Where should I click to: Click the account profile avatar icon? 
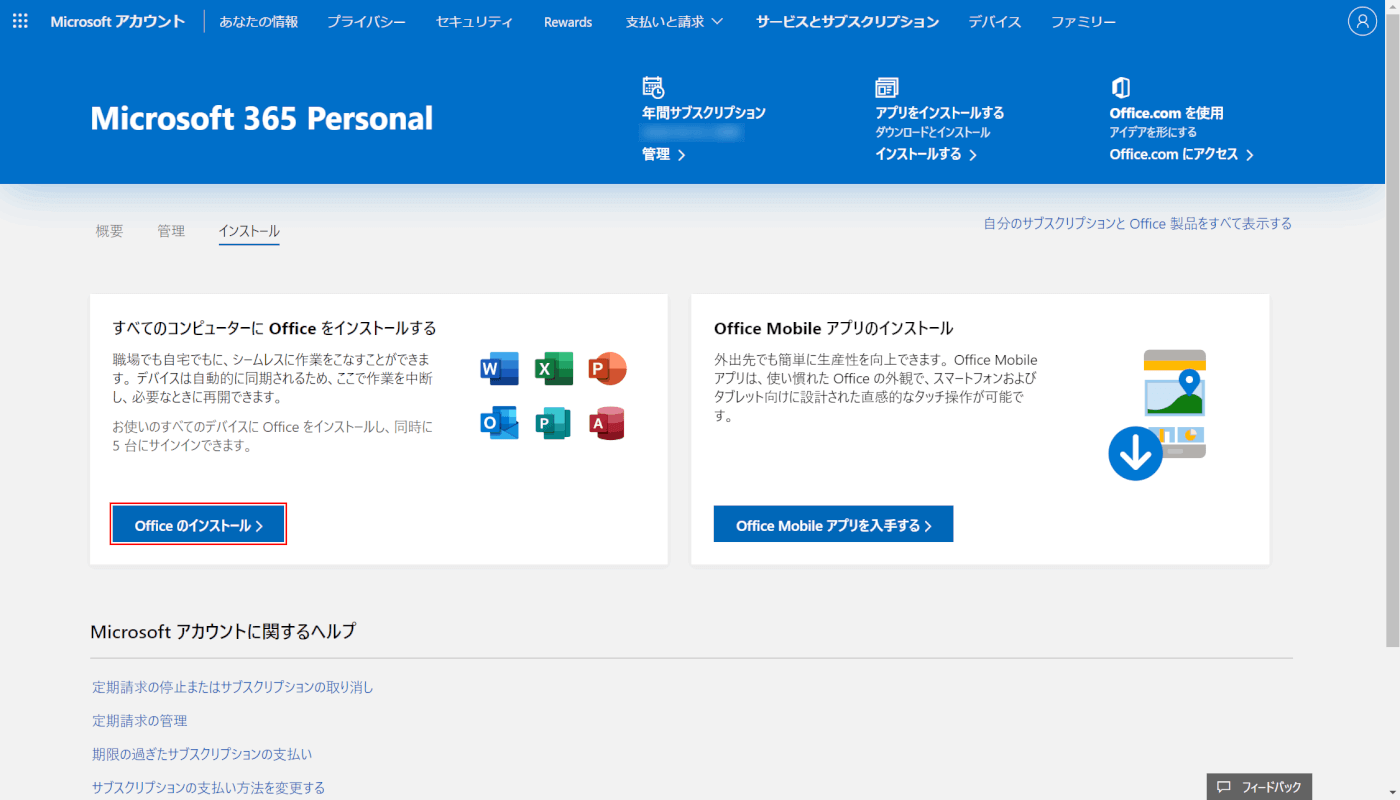click(x=1362, y=21)
